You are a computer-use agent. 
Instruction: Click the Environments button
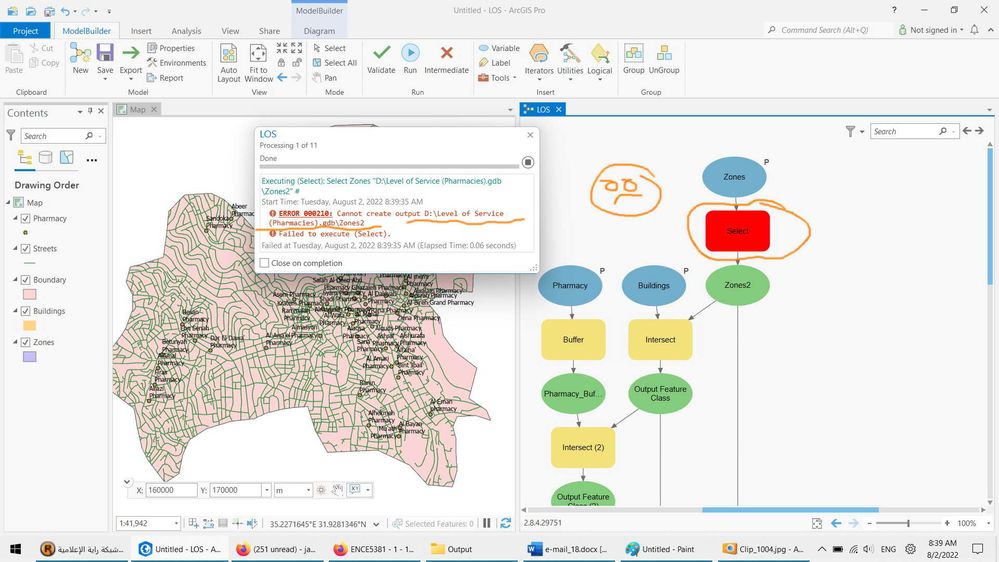[176, 62]
